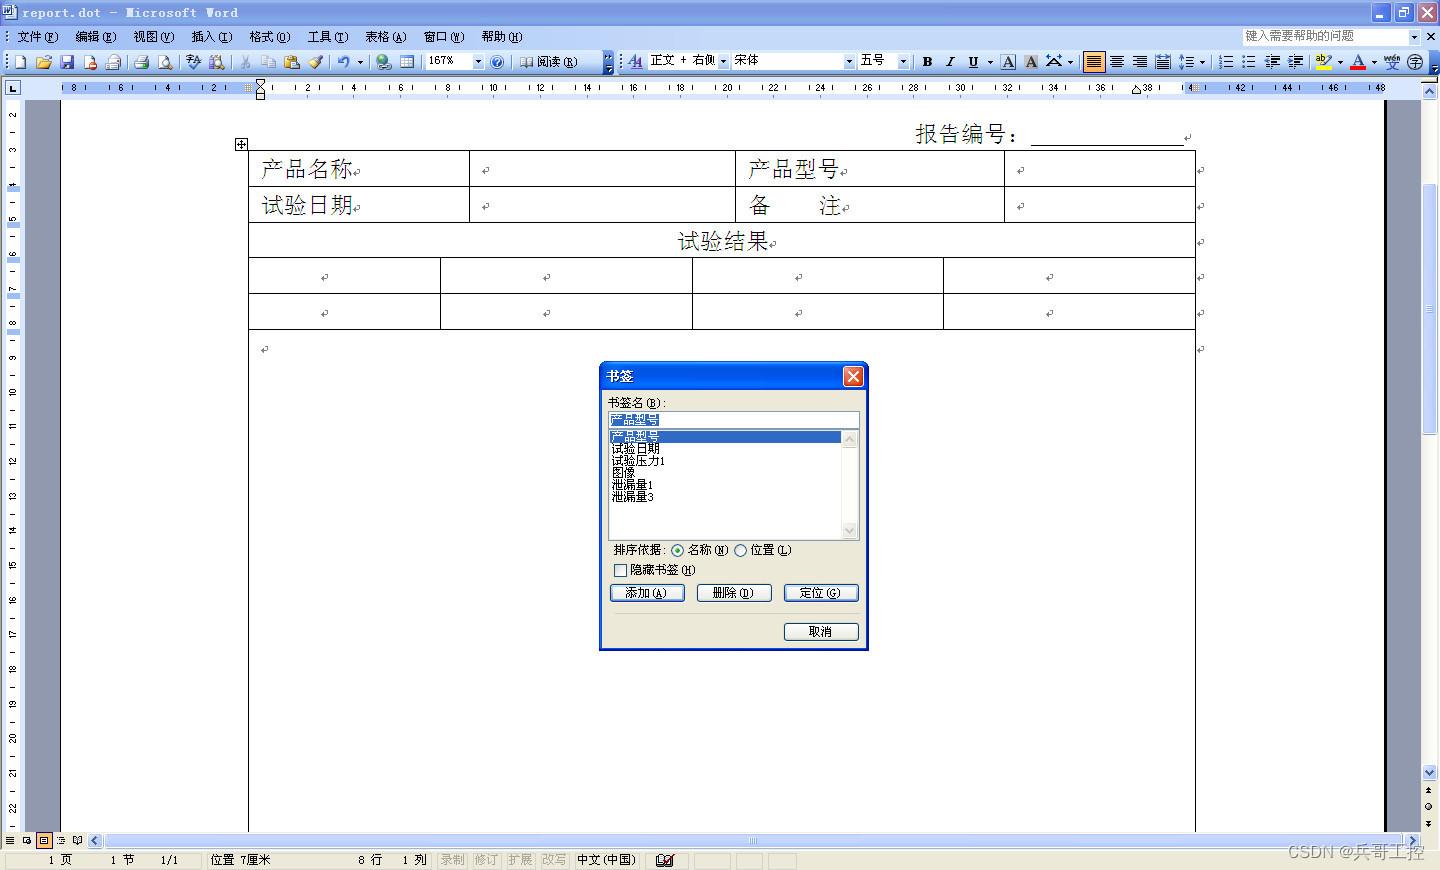1440x870 pixels.
Task: Expand line spacing dropdown arrow
Action: [x=1202, y=62]
